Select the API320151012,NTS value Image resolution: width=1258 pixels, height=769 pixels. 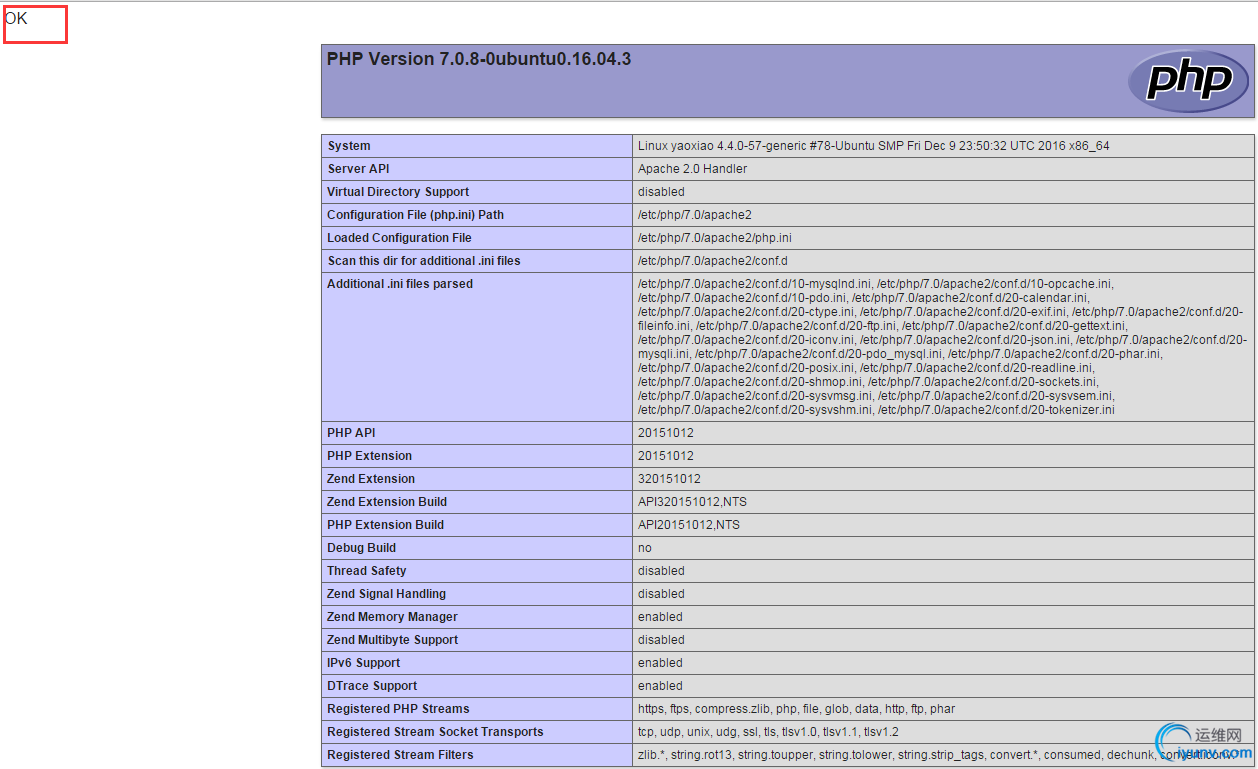click(692, 502)
